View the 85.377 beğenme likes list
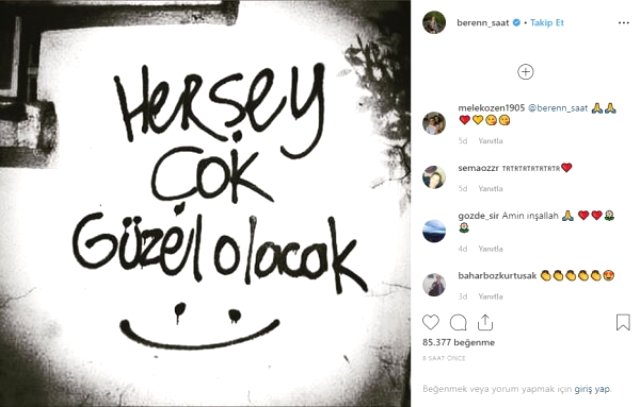The image size is (640, 407). (x=458, y=342)
